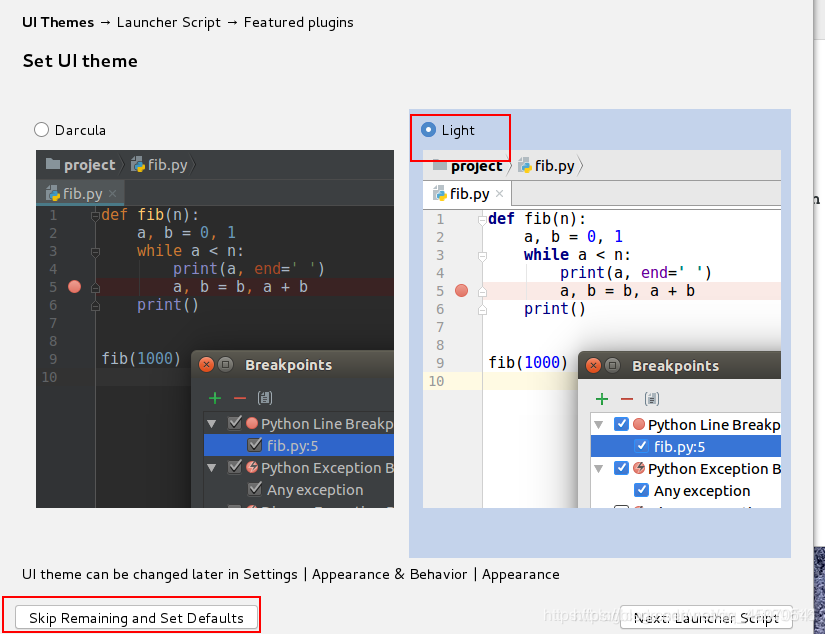Viewport: 825px width, 634px height.
Task: Select the Darcula theme radio button
Action: 42,130
